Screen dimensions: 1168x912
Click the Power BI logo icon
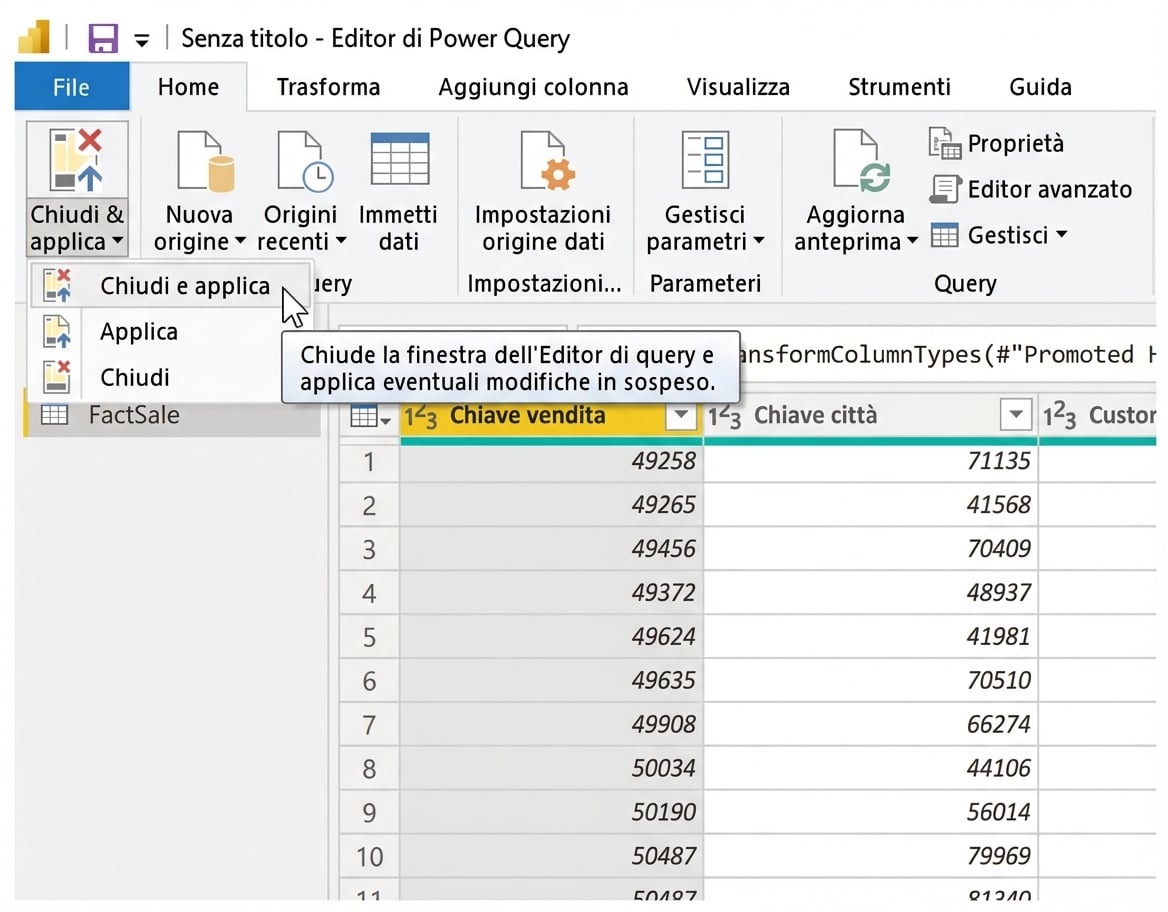(x=34, y=37)
